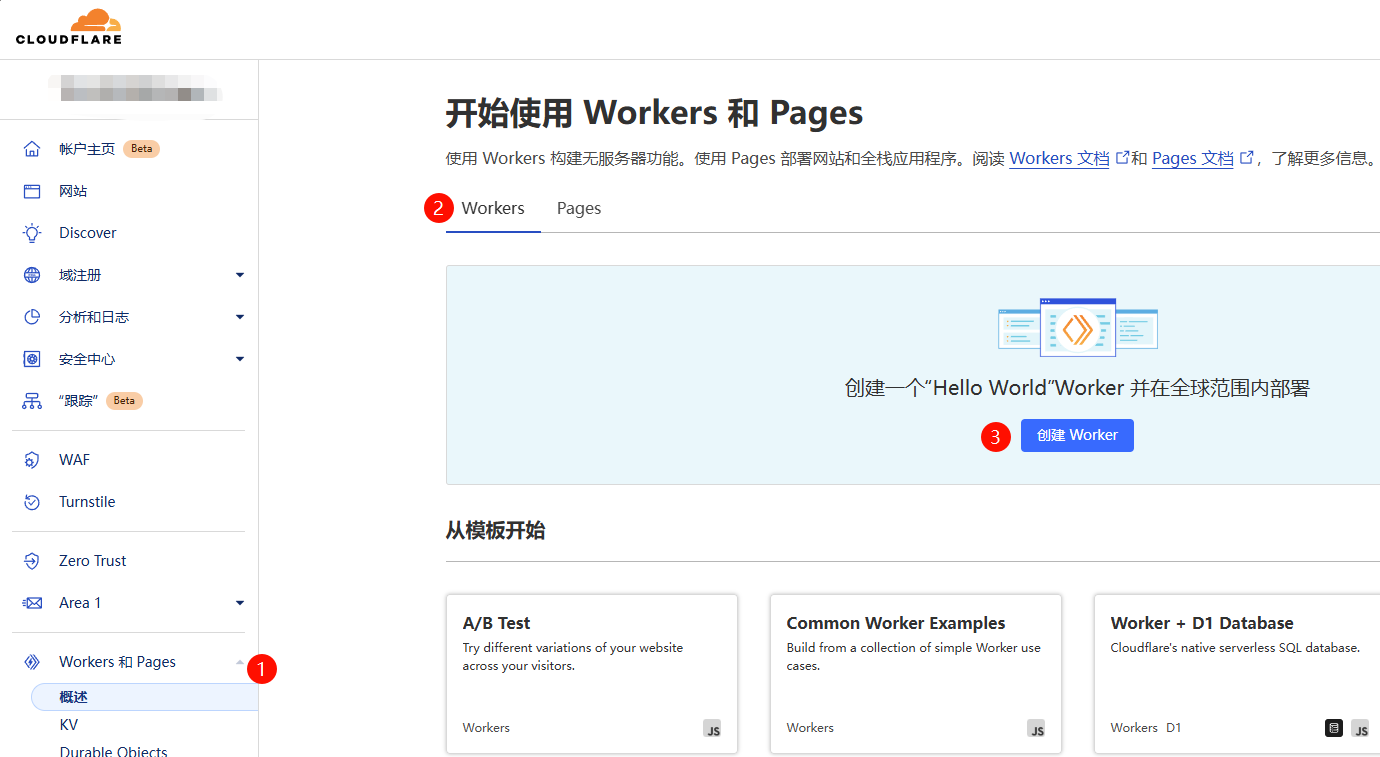Image resolution: width=1380 pixels, height=757 pixels.
Task: Expand the 安全中心 dropdown
Action: click(239, 358)
